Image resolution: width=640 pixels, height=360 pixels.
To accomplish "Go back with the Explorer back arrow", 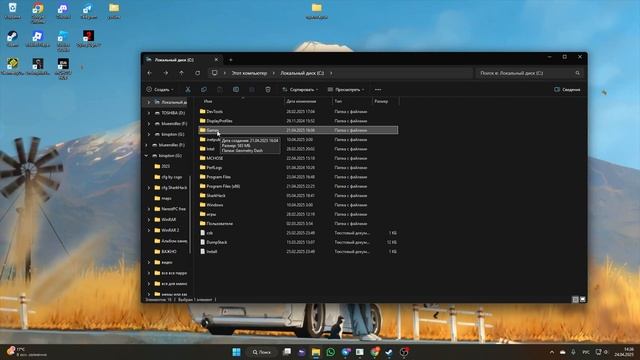I will [150, 73].
